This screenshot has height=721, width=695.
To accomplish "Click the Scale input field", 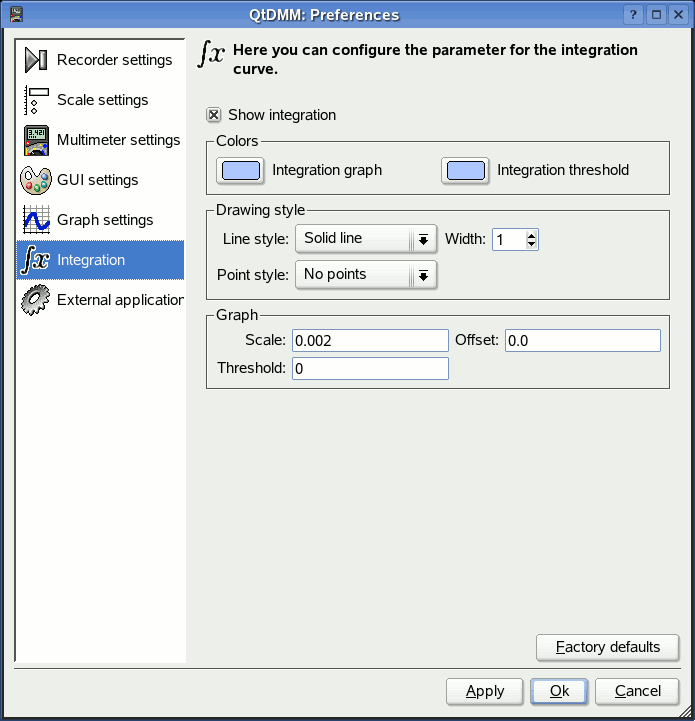I will (370, 341).
